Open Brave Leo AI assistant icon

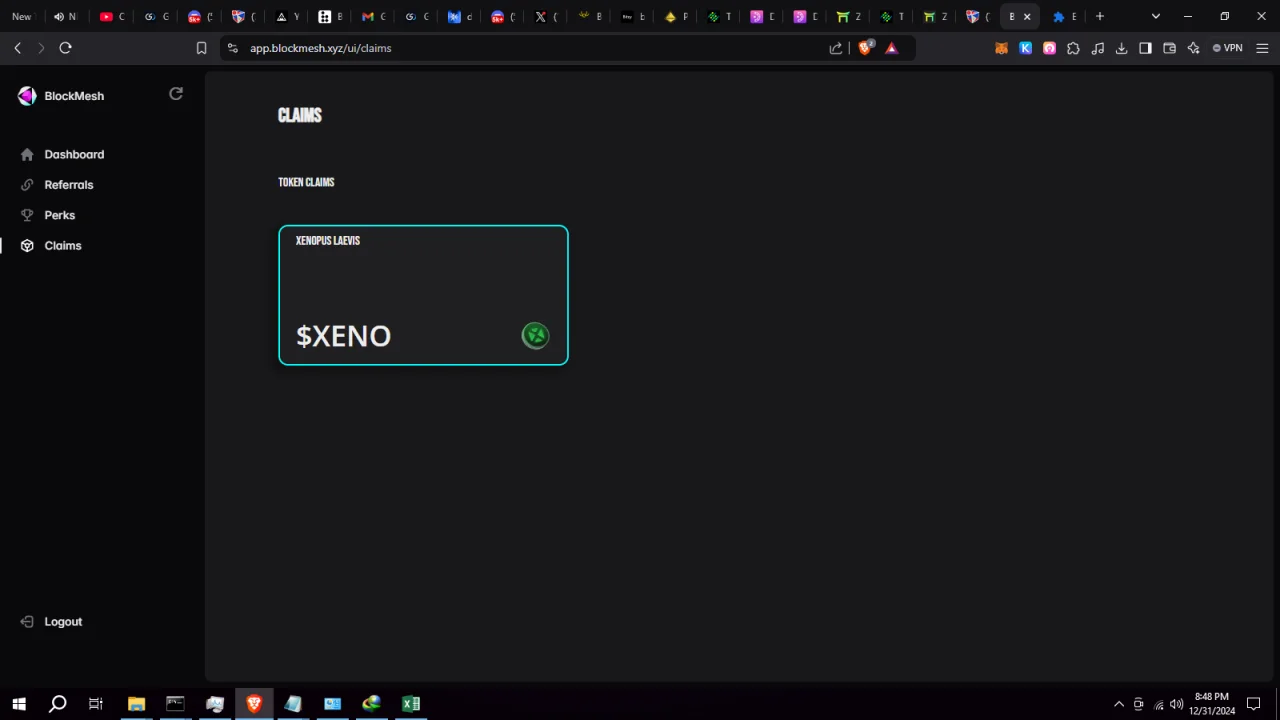pos(1193,48)
